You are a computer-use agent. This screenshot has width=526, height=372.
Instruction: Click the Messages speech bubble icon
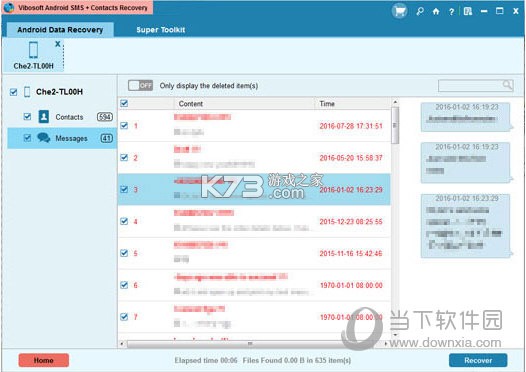coord(44,138)
